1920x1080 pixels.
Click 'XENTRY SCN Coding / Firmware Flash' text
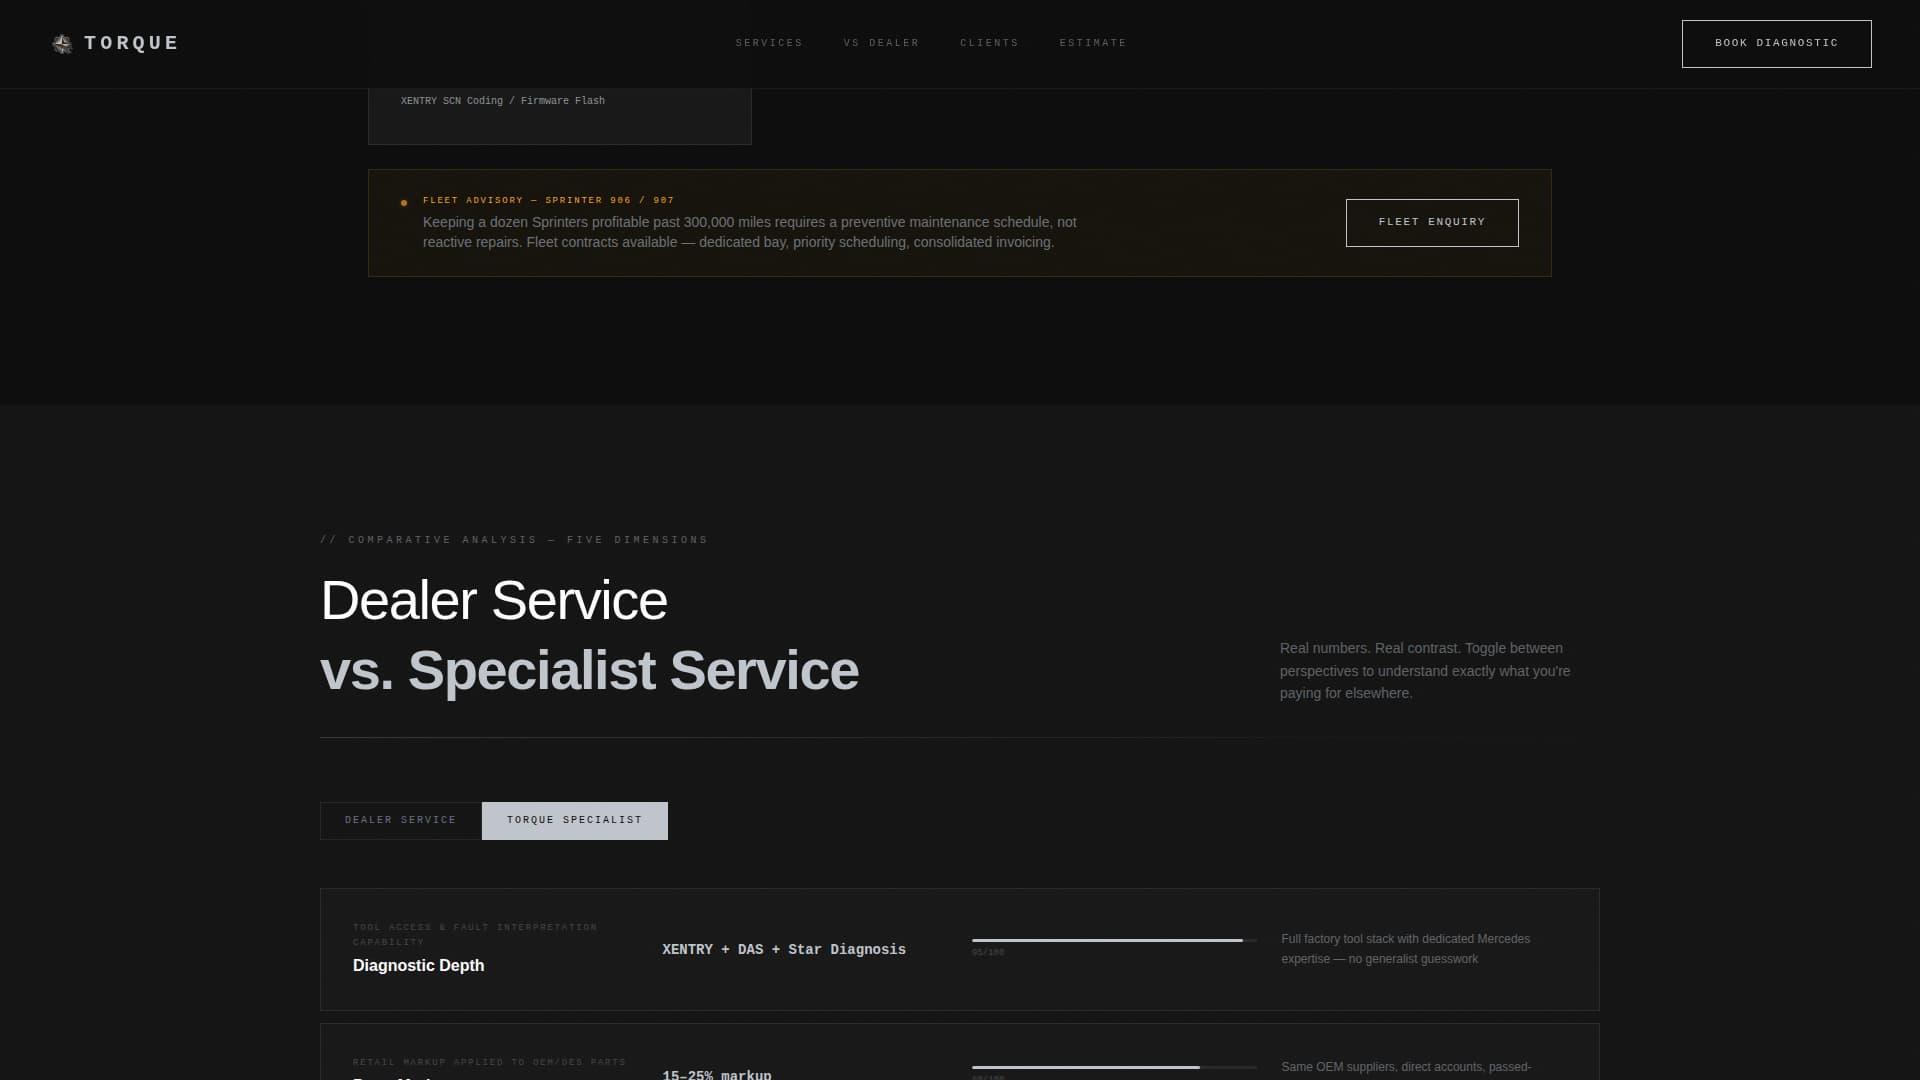click(x=503, y=101)
